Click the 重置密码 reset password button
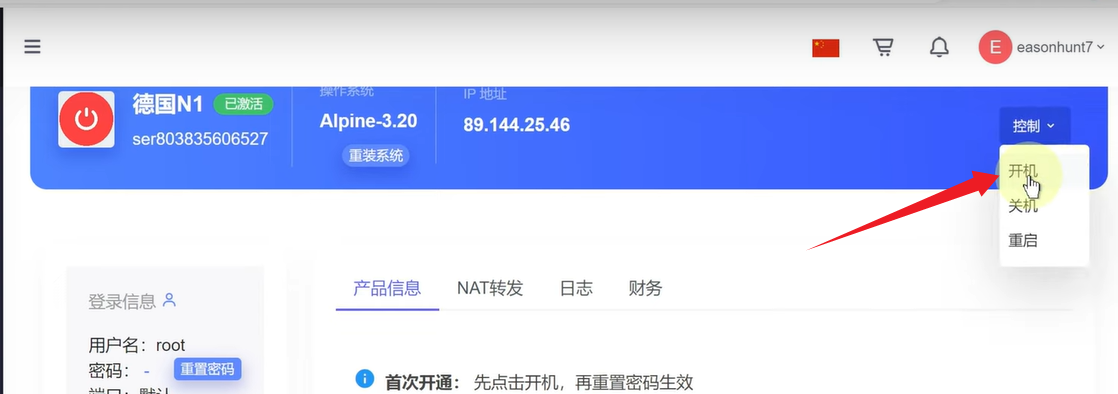Image resolution: width=1118 pixels, height=394 pixels. tap(207, 369)
